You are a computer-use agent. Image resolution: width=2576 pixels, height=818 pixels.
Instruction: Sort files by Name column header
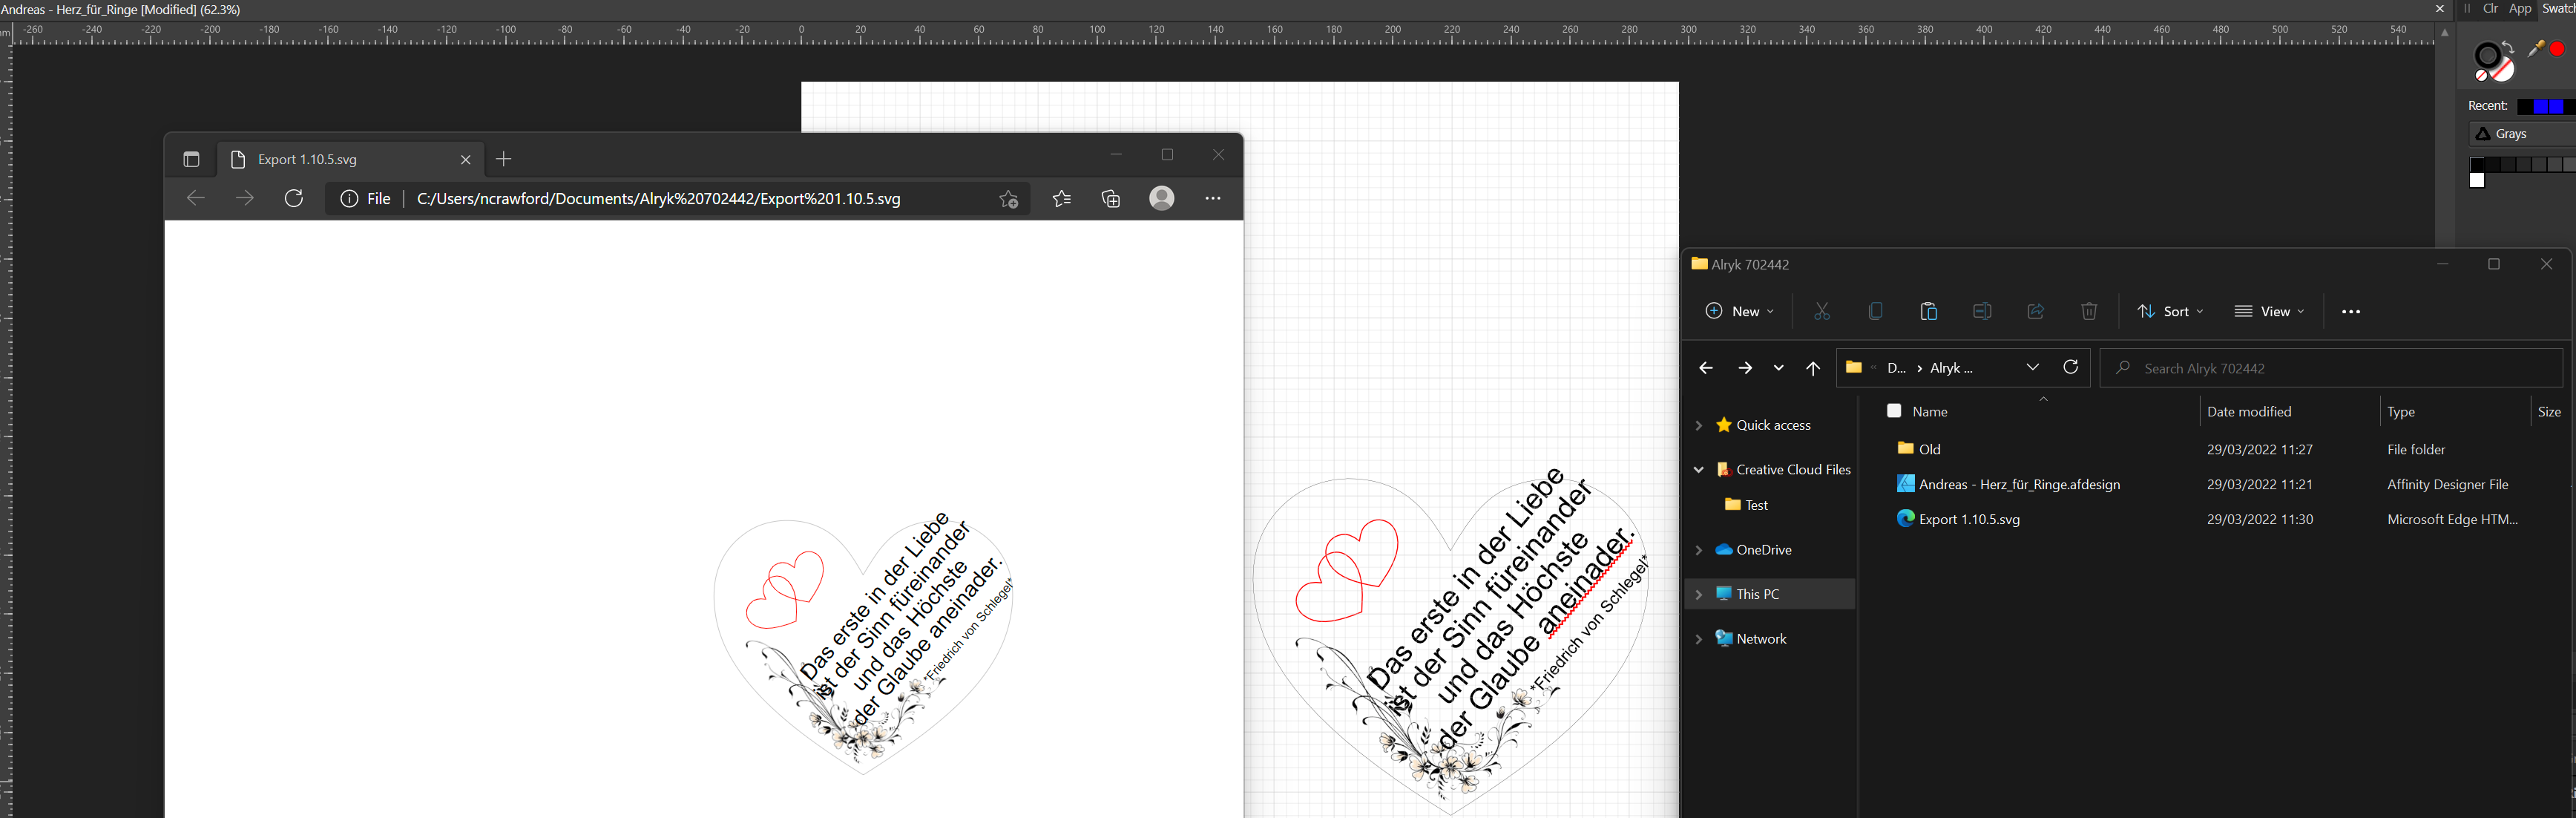[x=1930, y=412]
